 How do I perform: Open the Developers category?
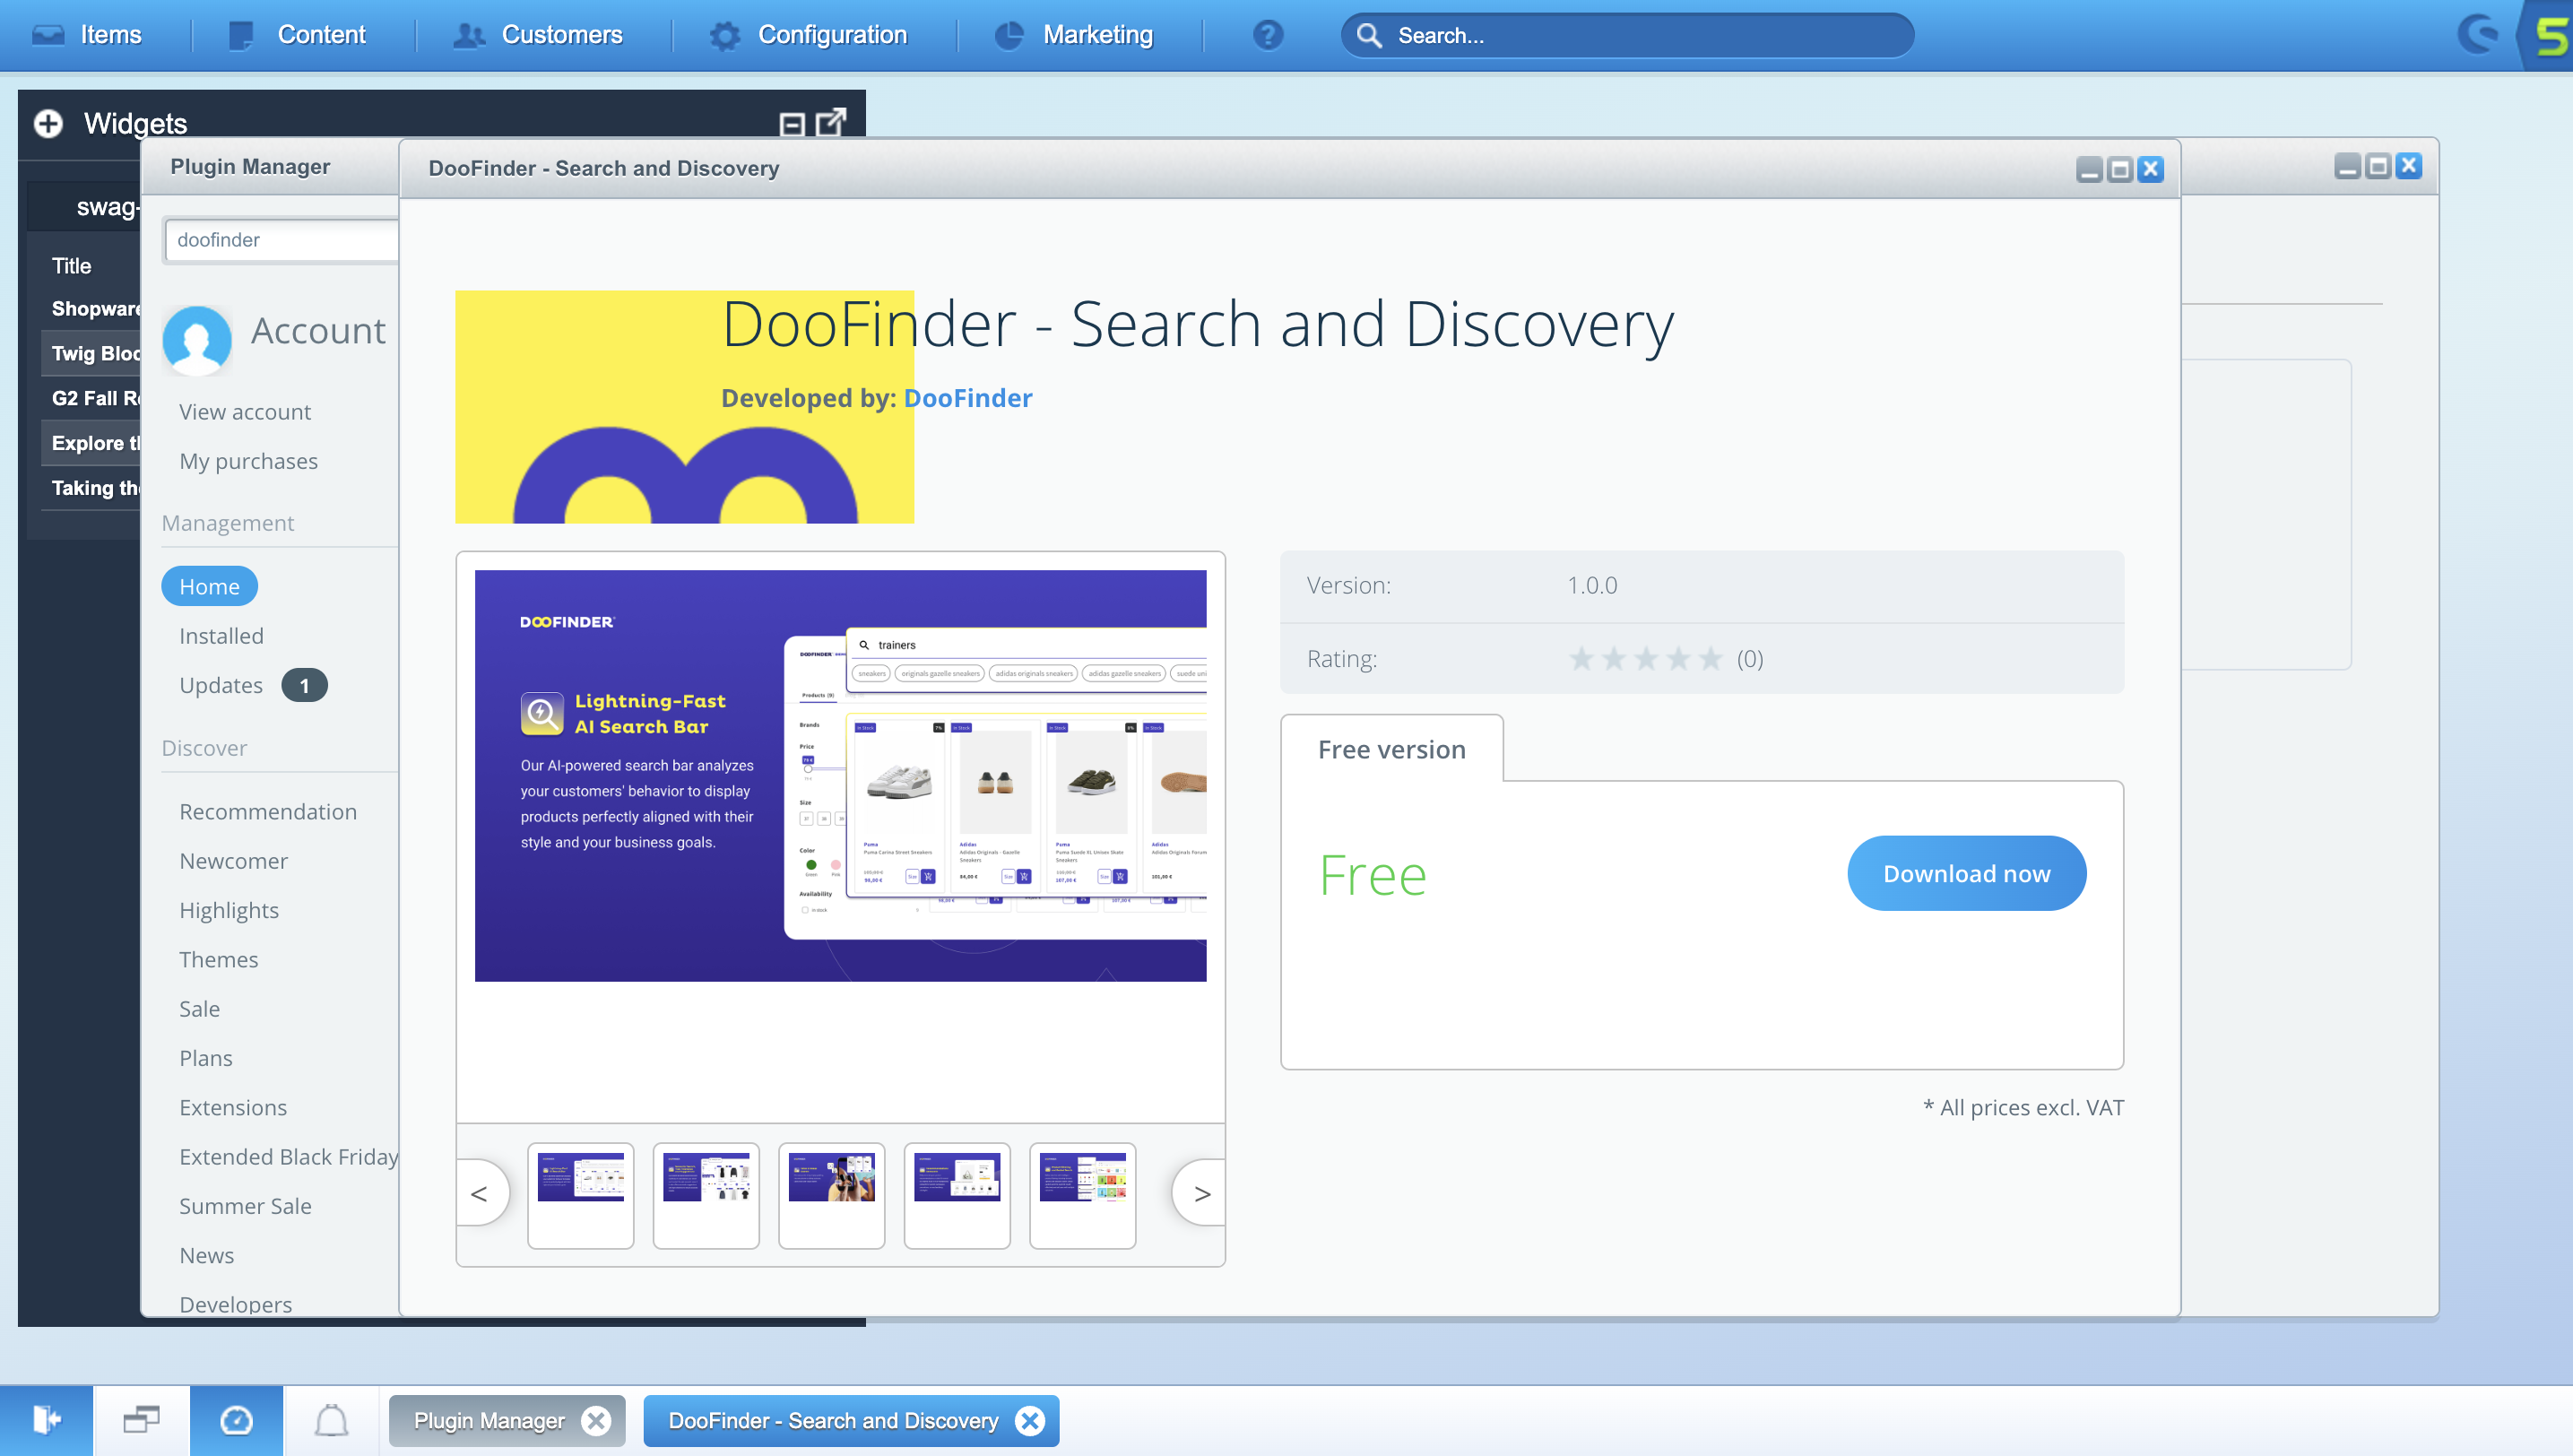[x=235, y=1304]
